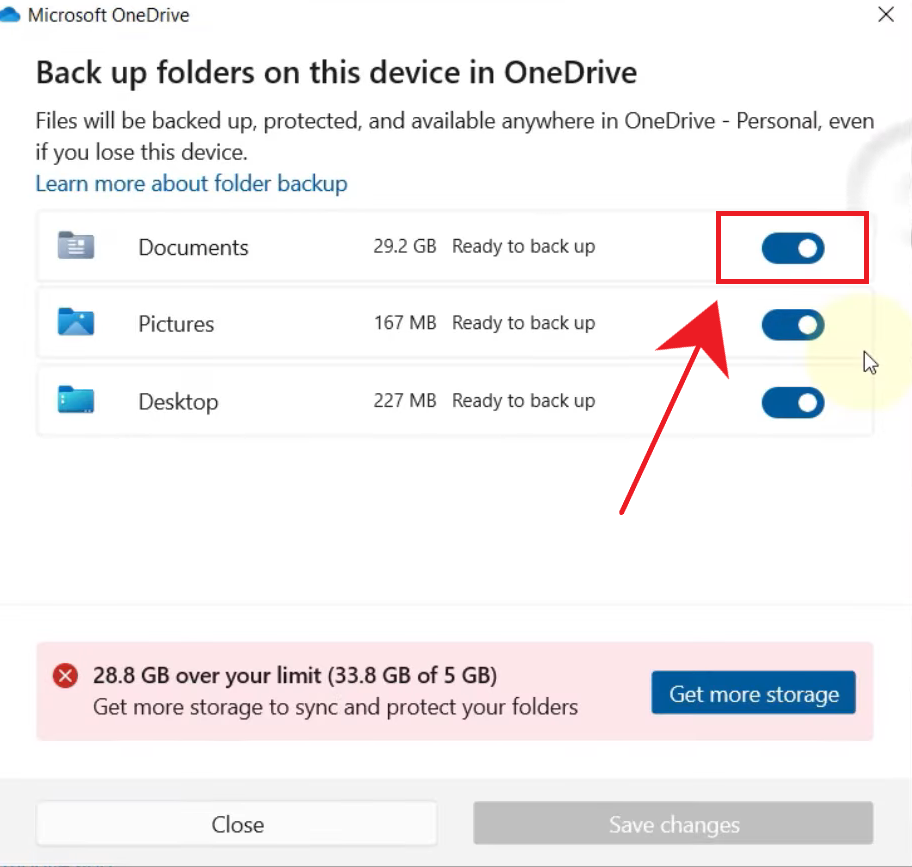Image resolution: width=912 pixels, height=867 pixels.
Task: Select the Pictures folder name label
Action: 176,324
